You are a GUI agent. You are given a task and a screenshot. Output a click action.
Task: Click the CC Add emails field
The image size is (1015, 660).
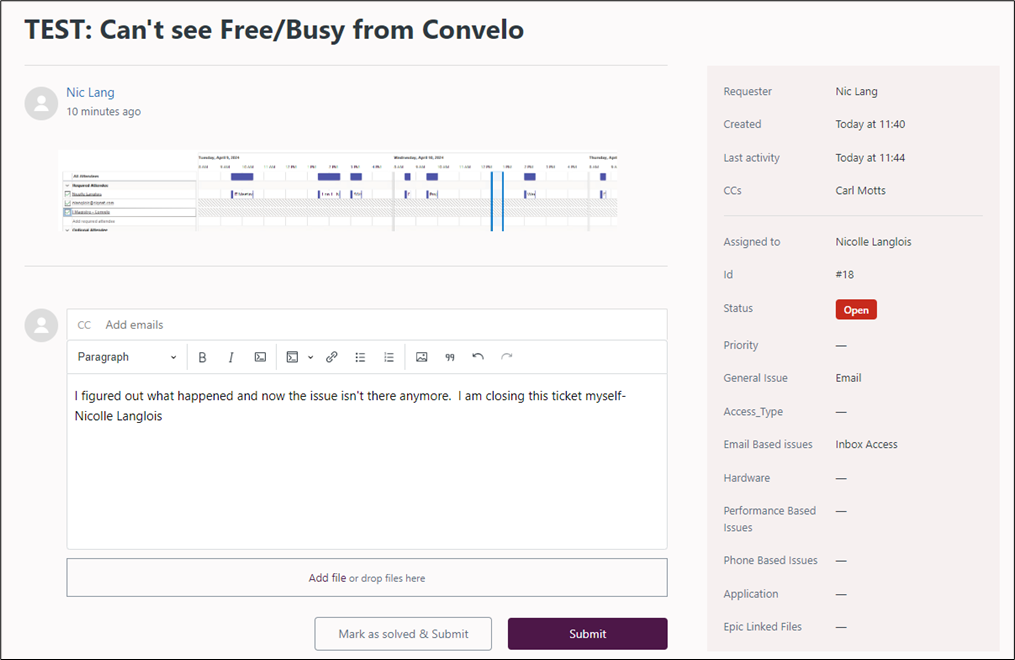point(380,325)
